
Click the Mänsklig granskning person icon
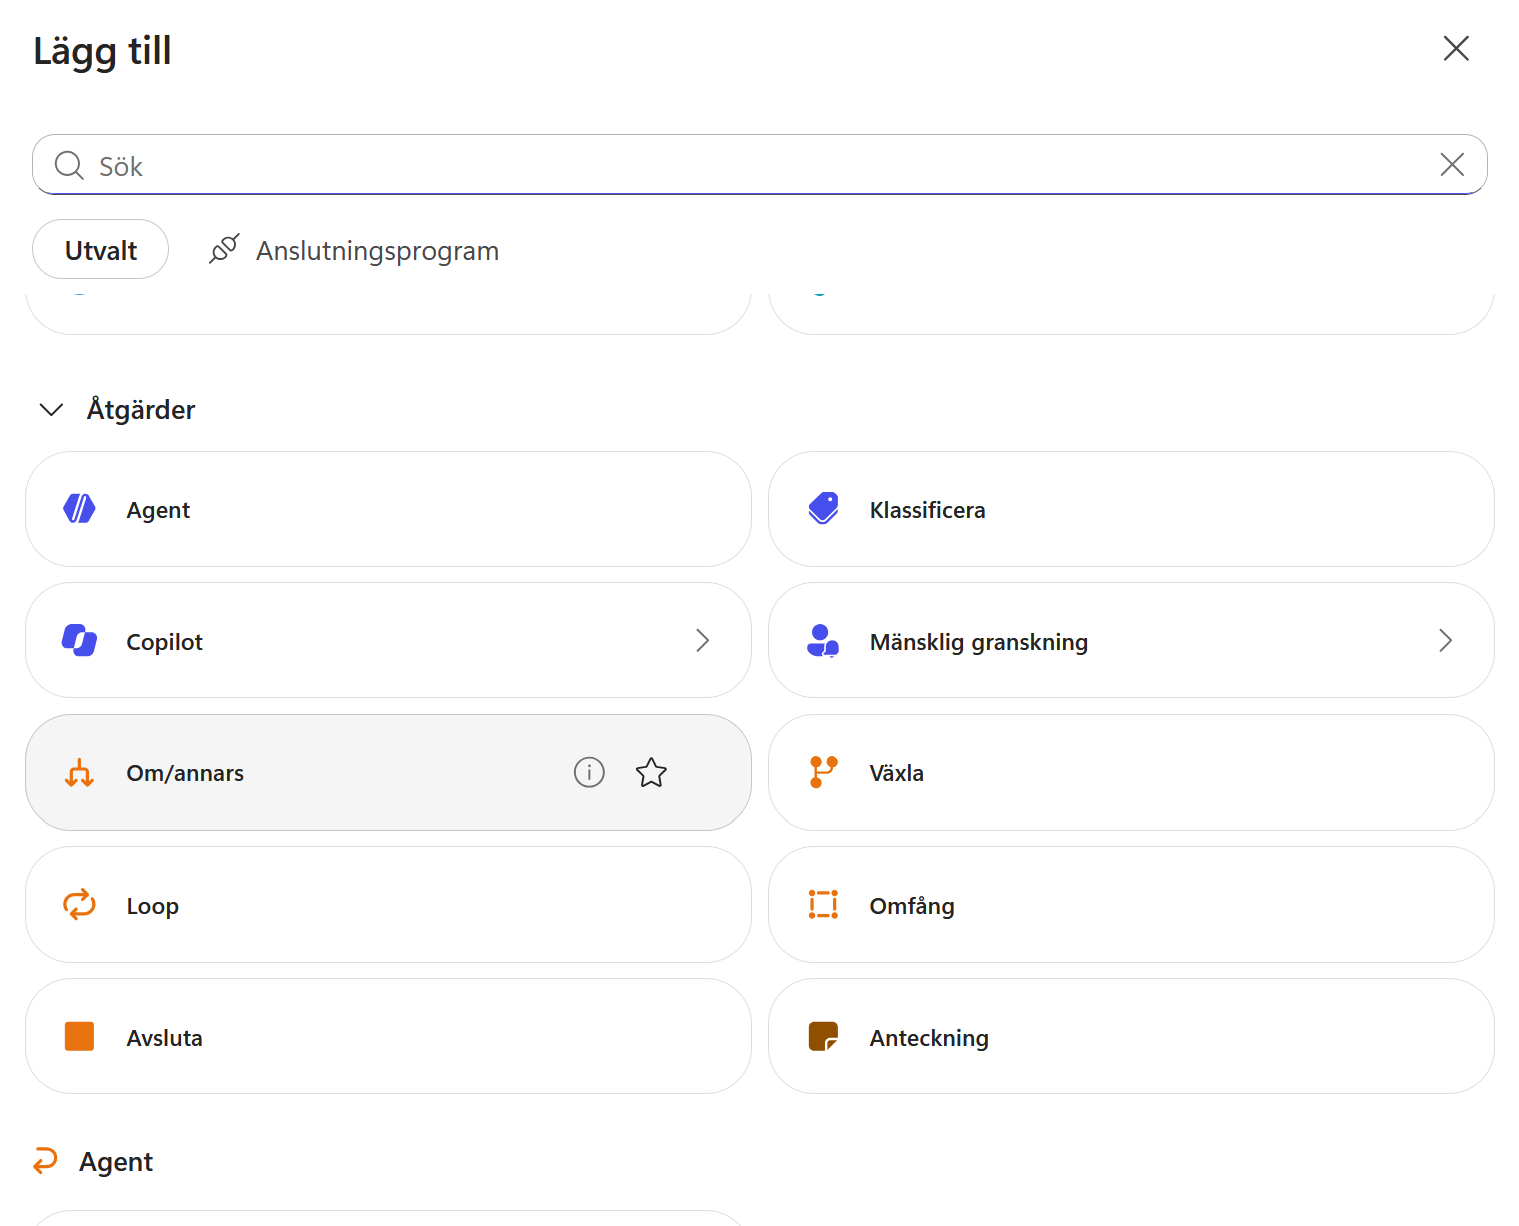click(822, 640)
